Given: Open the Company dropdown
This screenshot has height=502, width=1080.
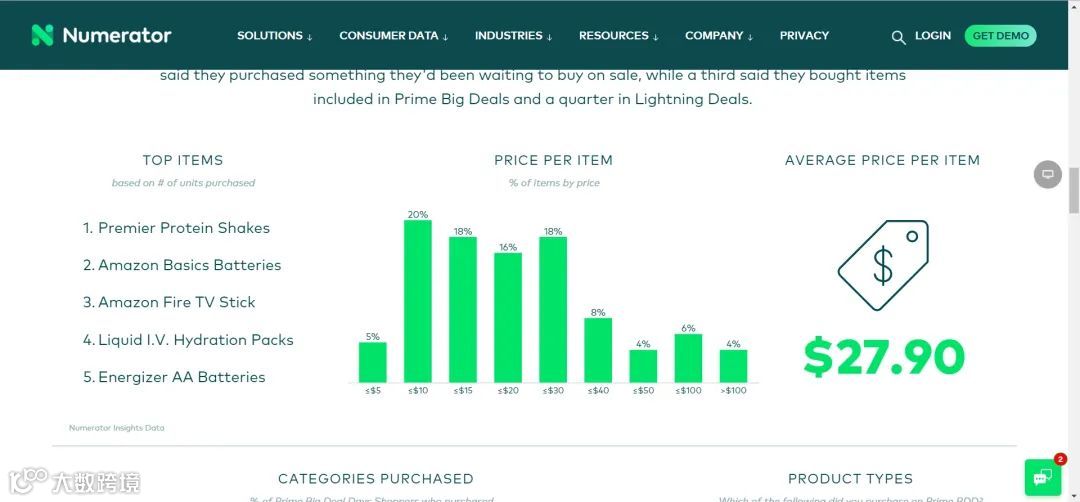Looking at the screenshot, I should tap(718, 36).
